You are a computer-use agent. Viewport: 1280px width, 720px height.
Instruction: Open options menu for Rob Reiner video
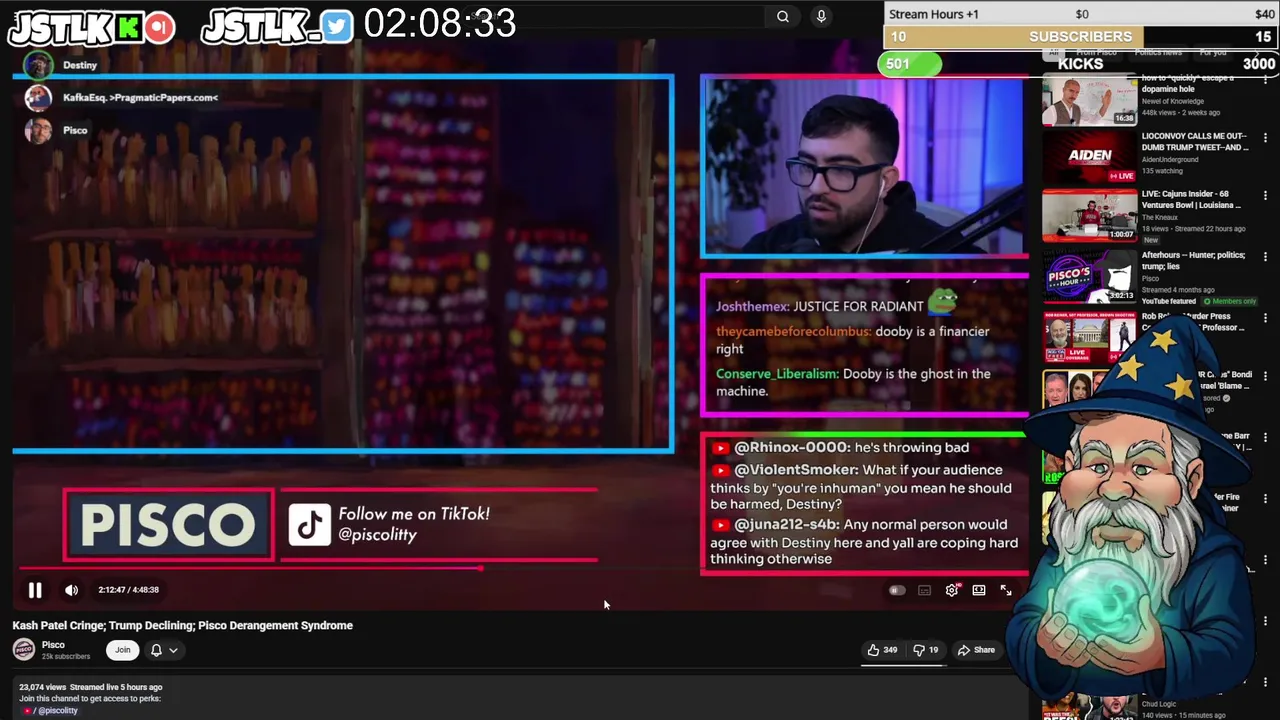pyautogui.click(x=1265, y=318)
